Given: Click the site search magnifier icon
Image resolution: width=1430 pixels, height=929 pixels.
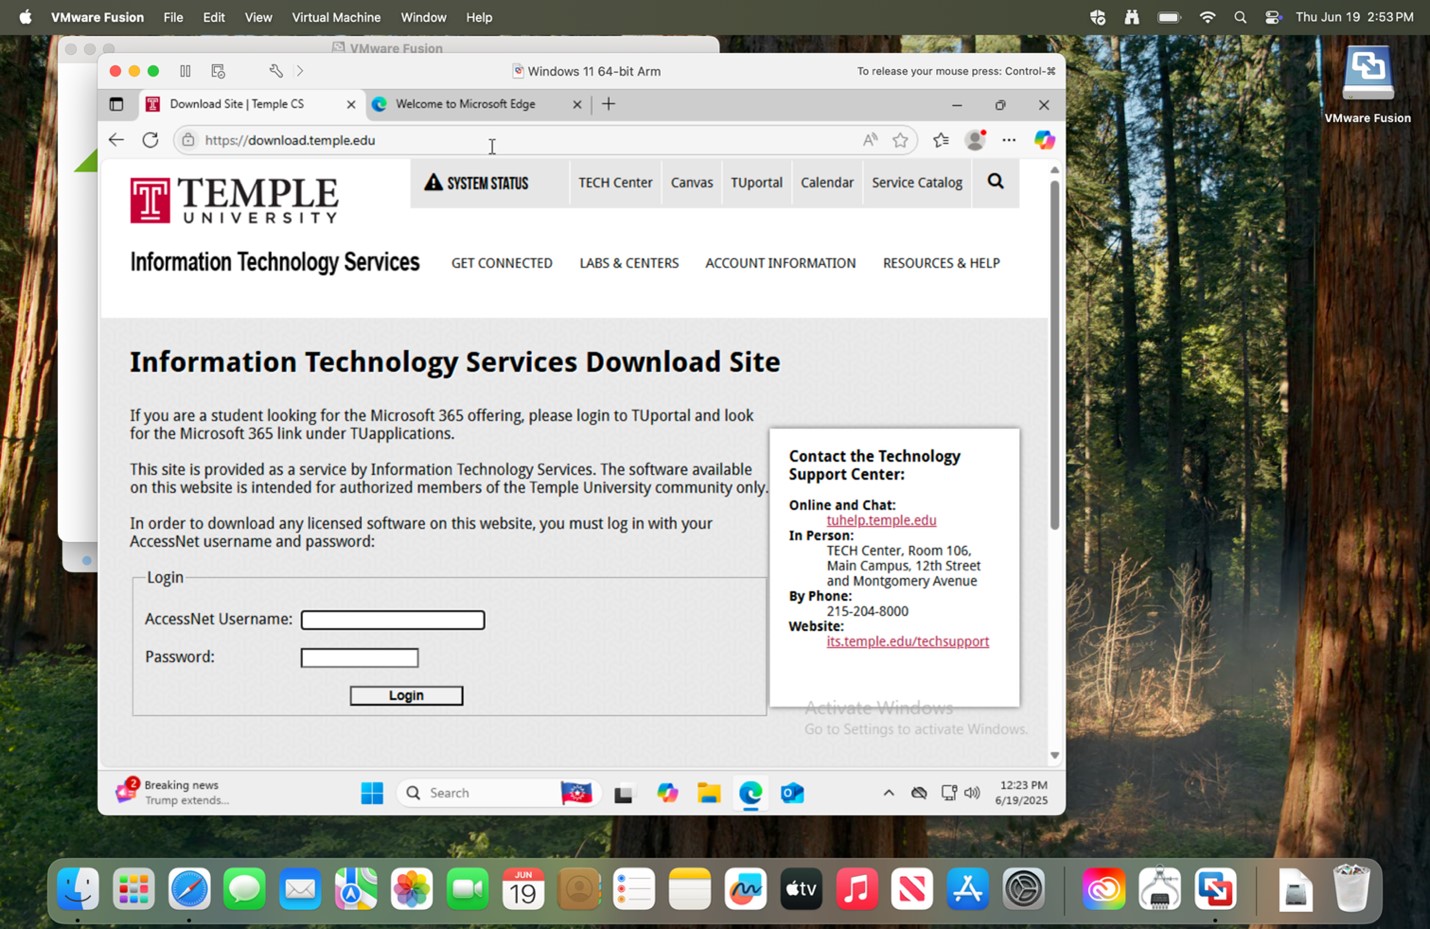Looking at the screenshot, I should (x=996, y=181).
